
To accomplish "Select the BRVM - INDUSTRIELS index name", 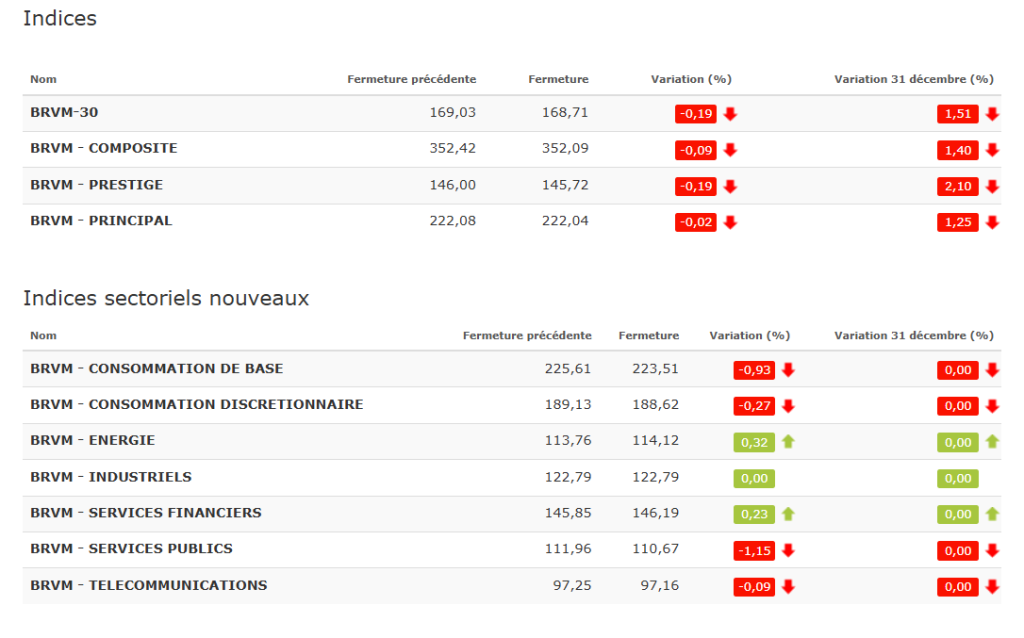I will tap(110, 477).
